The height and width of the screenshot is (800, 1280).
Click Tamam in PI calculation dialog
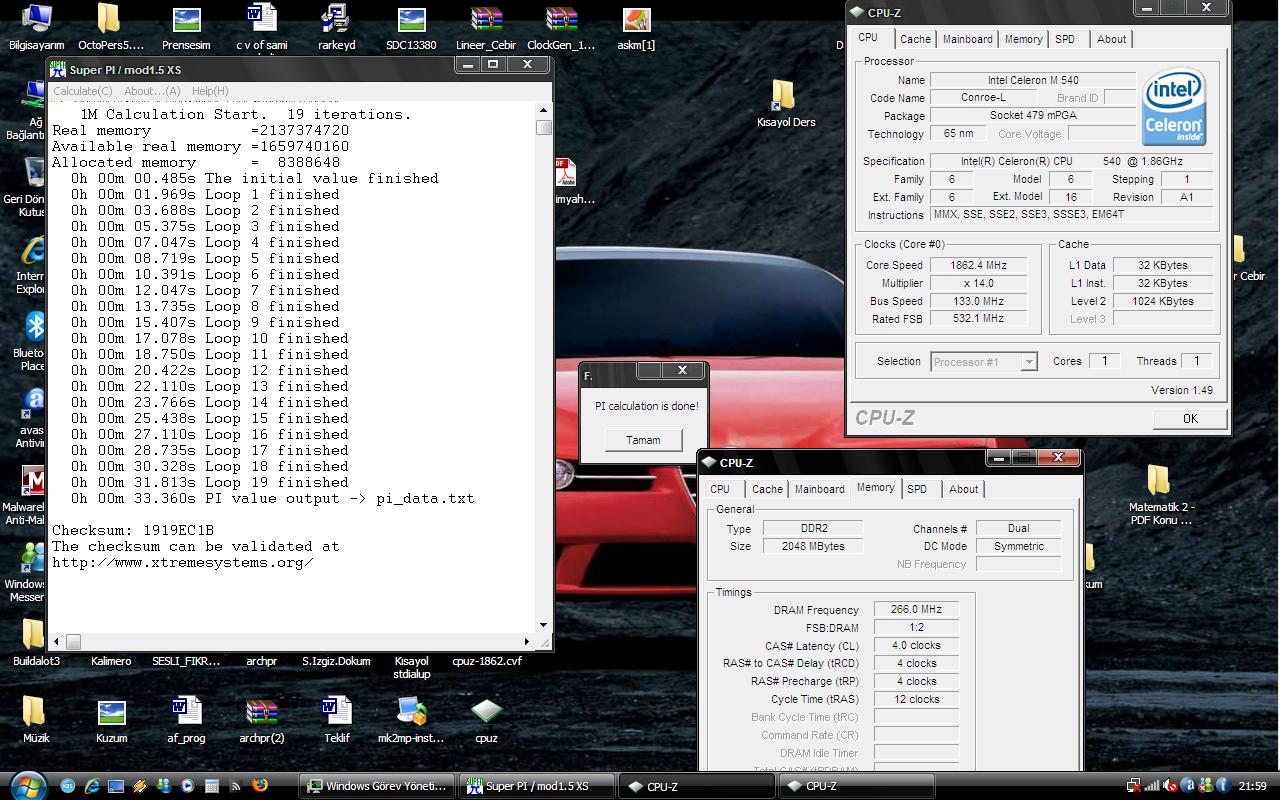(643, 440)
